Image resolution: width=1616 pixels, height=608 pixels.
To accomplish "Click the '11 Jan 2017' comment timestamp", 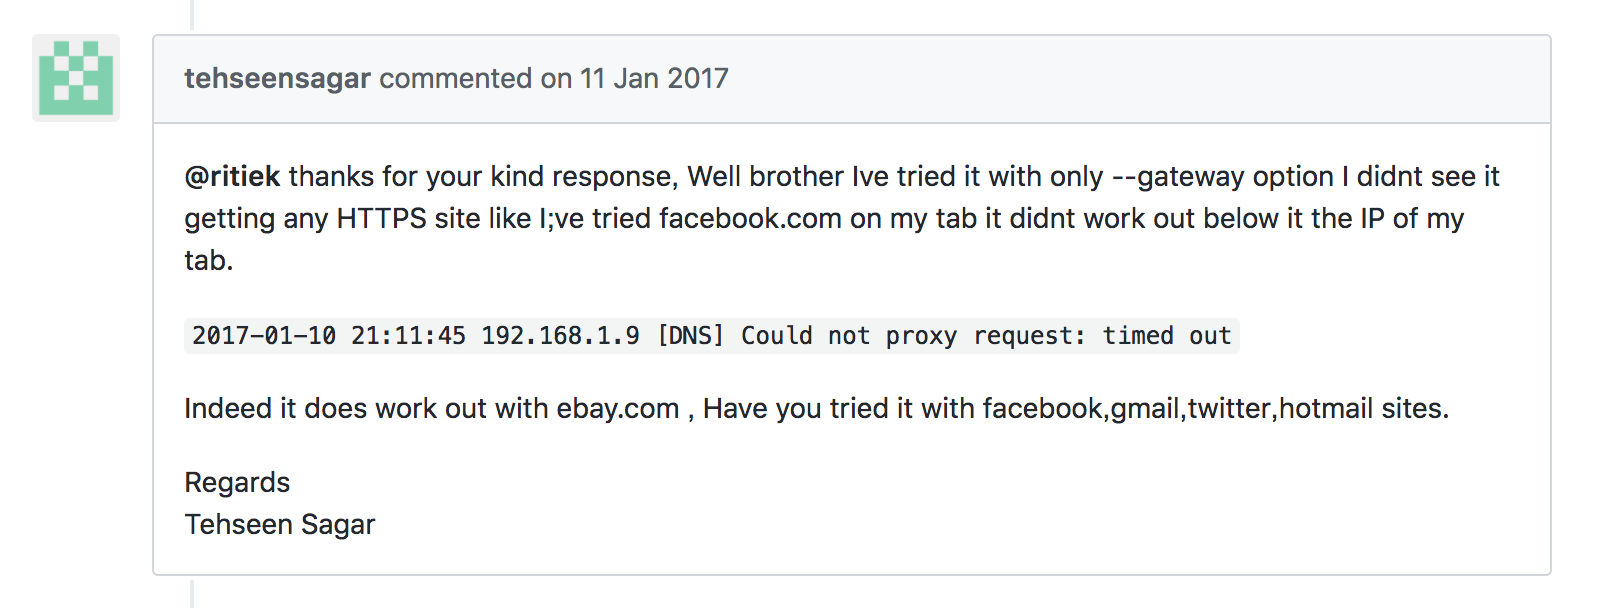I will (x=654, y=78).
